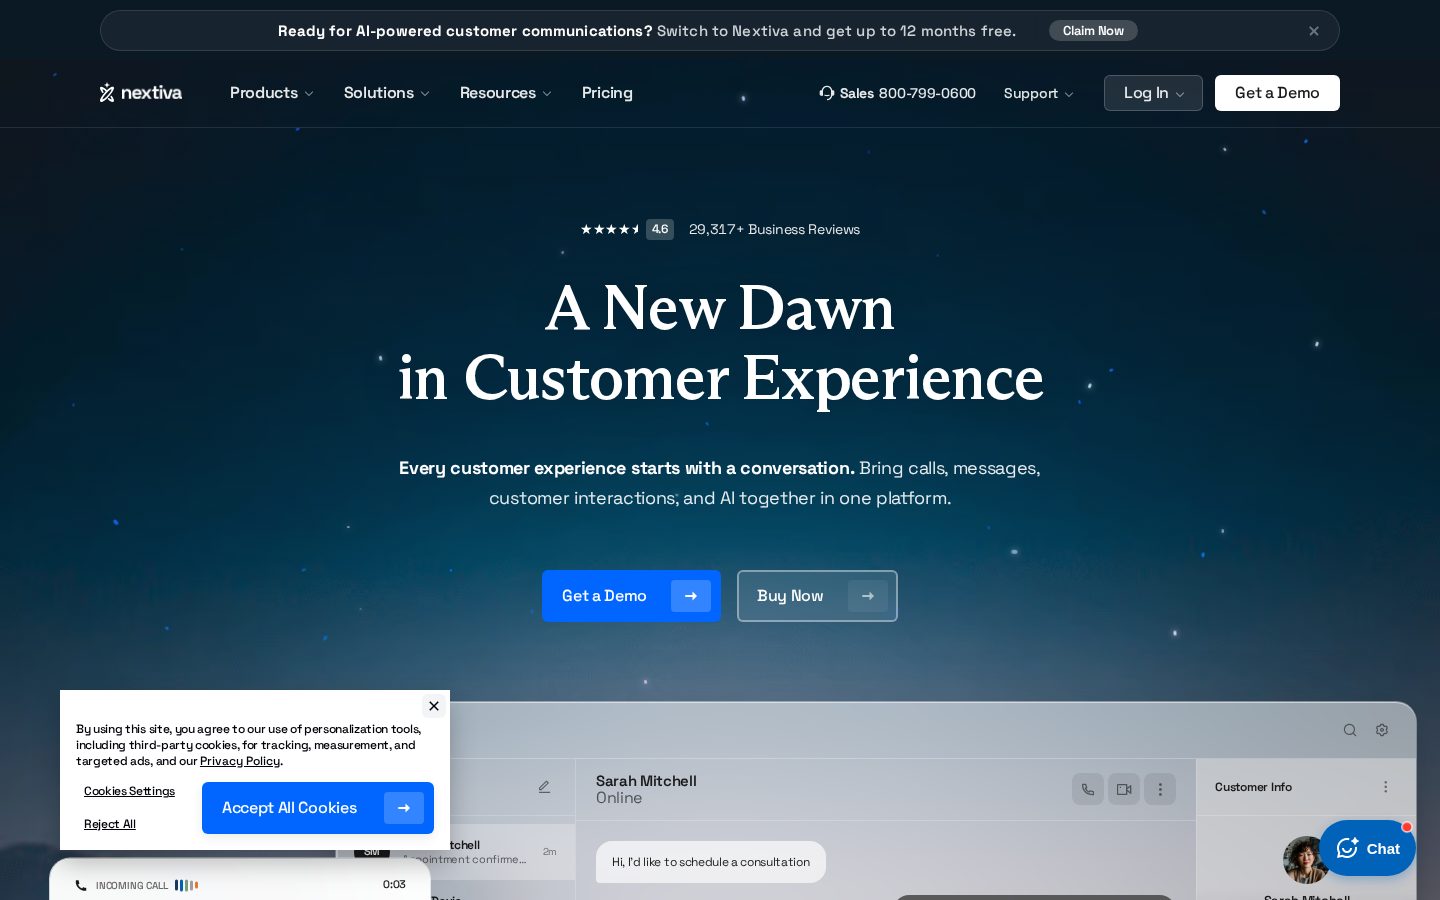Click Sarah Mitchell name in chat header
The height and width of the screenshot is (900, 1440).
pyautogui.click(x=646, y=781)
